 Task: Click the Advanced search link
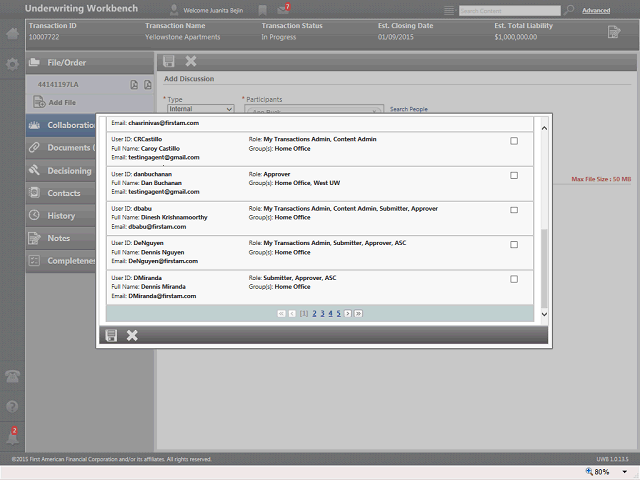pos(596,10)
